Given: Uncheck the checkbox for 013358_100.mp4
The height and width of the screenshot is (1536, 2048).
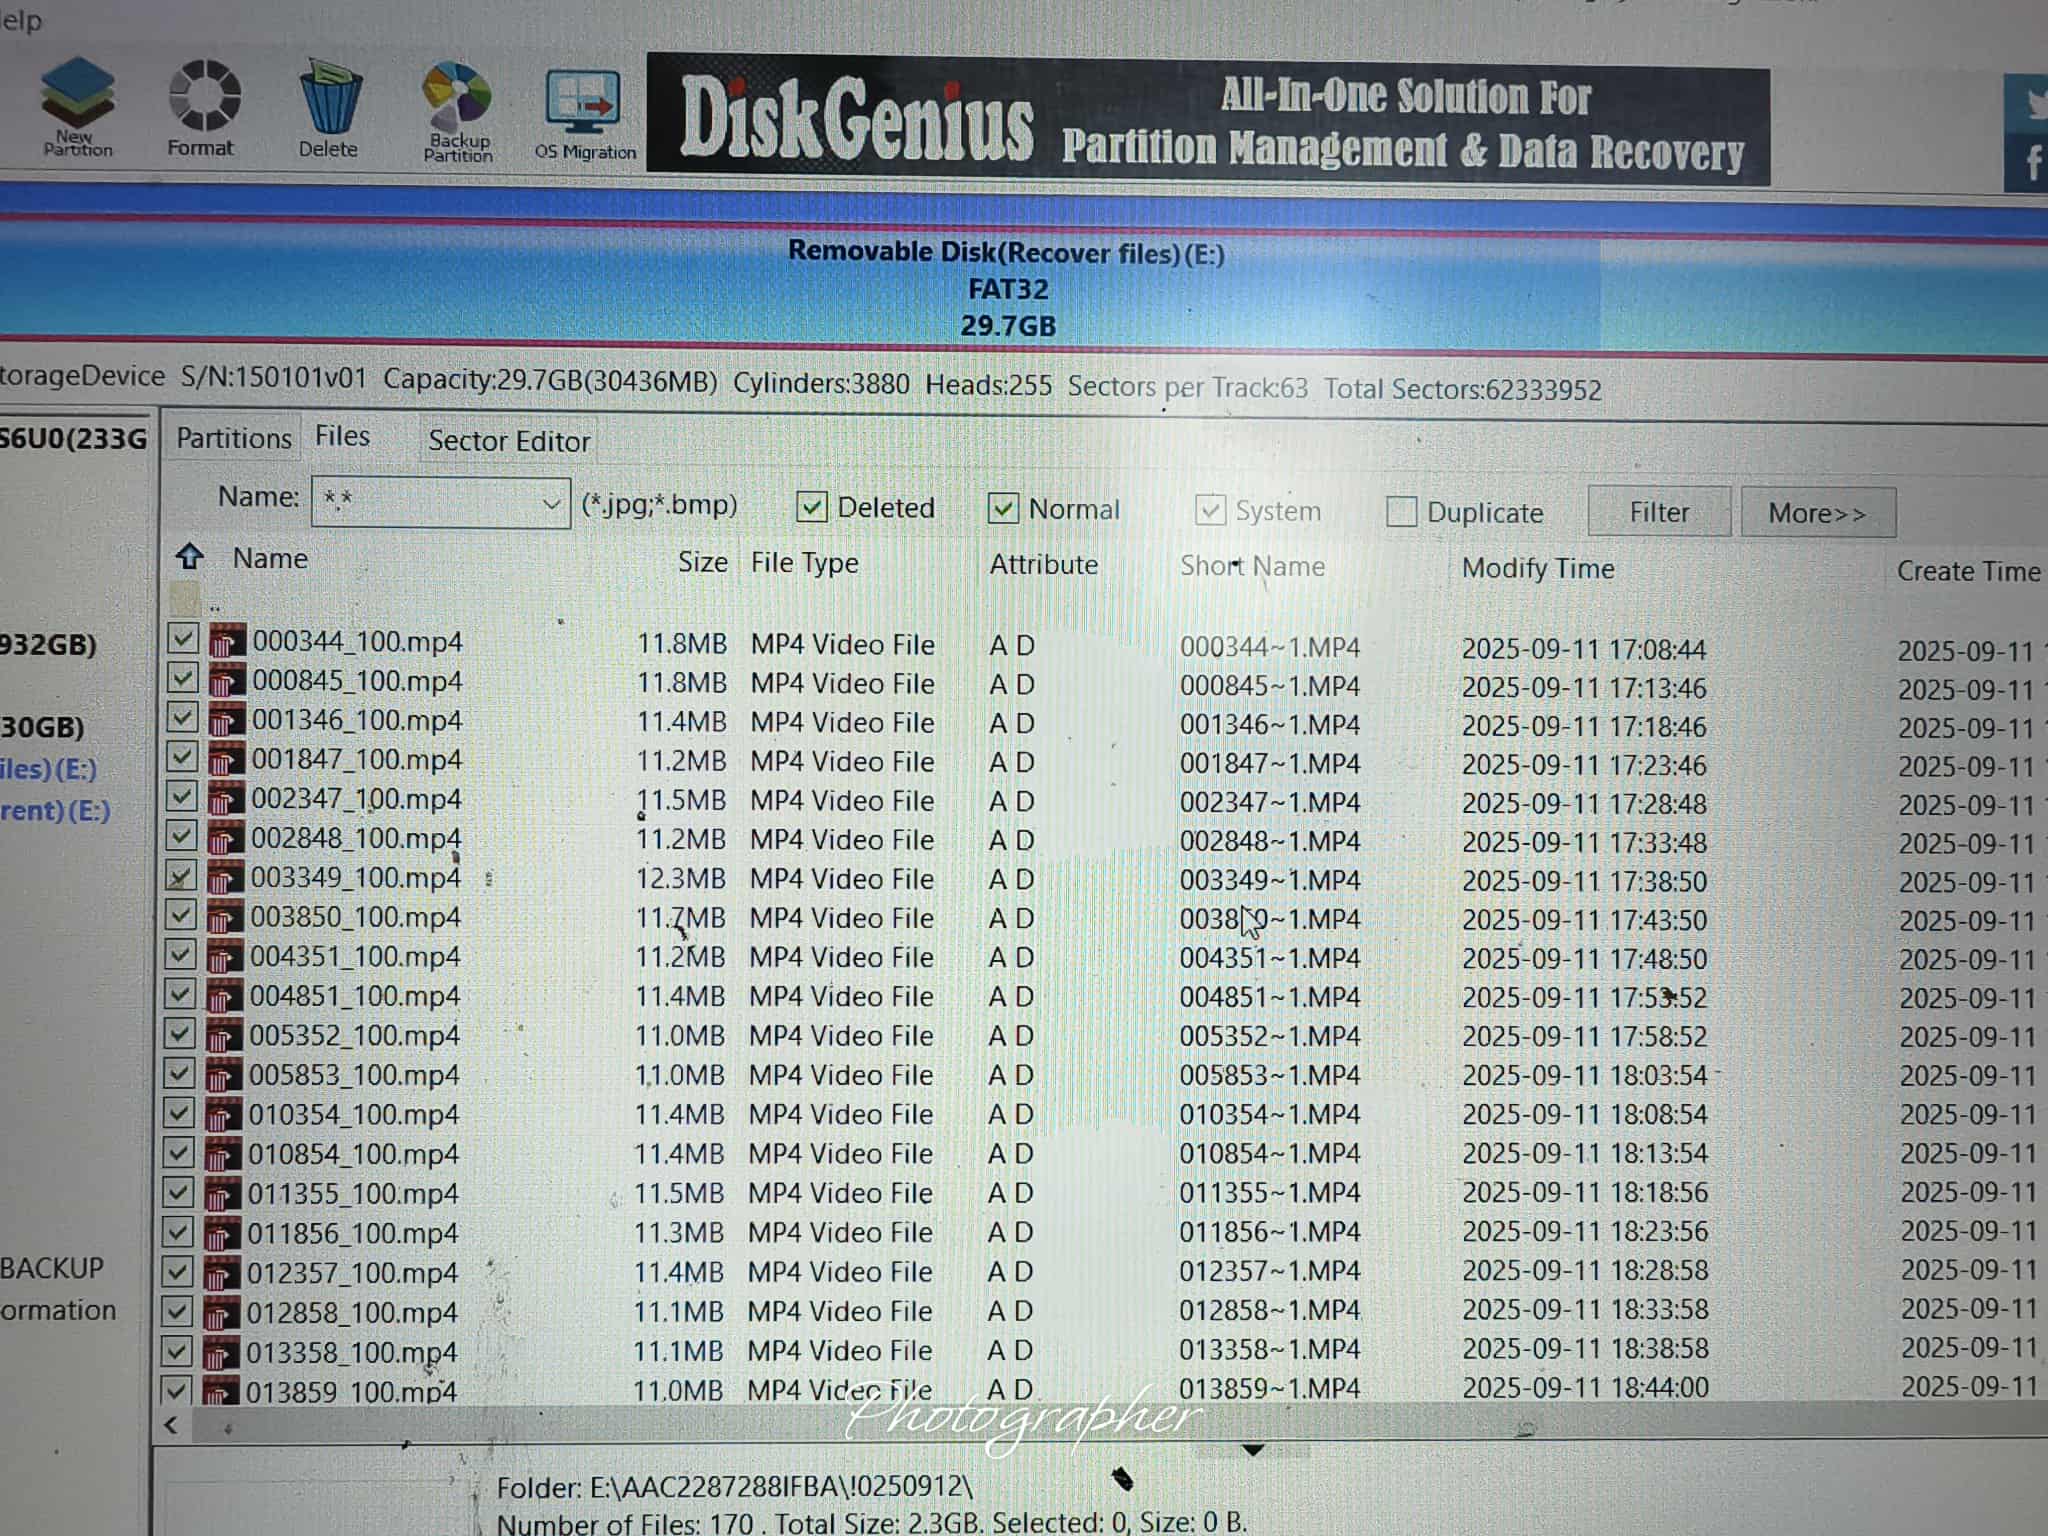Looking at the screenshot, I should 176,1350.
